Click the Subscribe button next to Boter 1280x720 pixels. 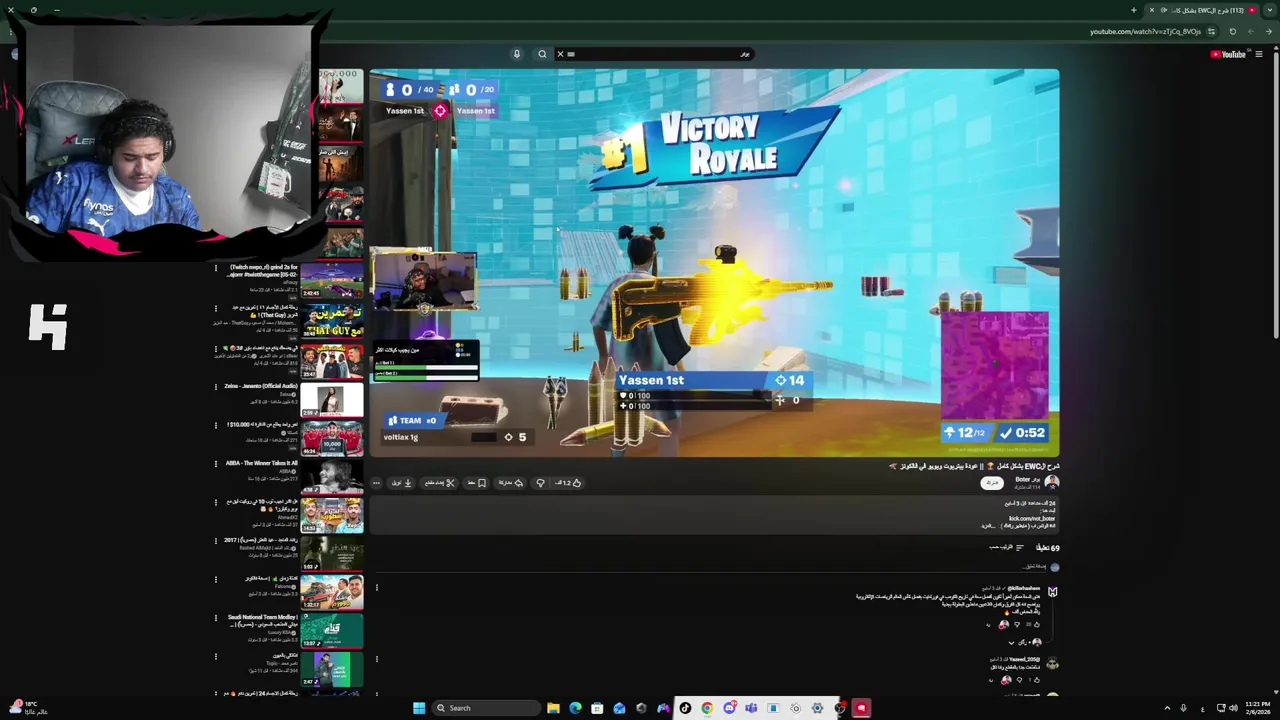(991, 483)
